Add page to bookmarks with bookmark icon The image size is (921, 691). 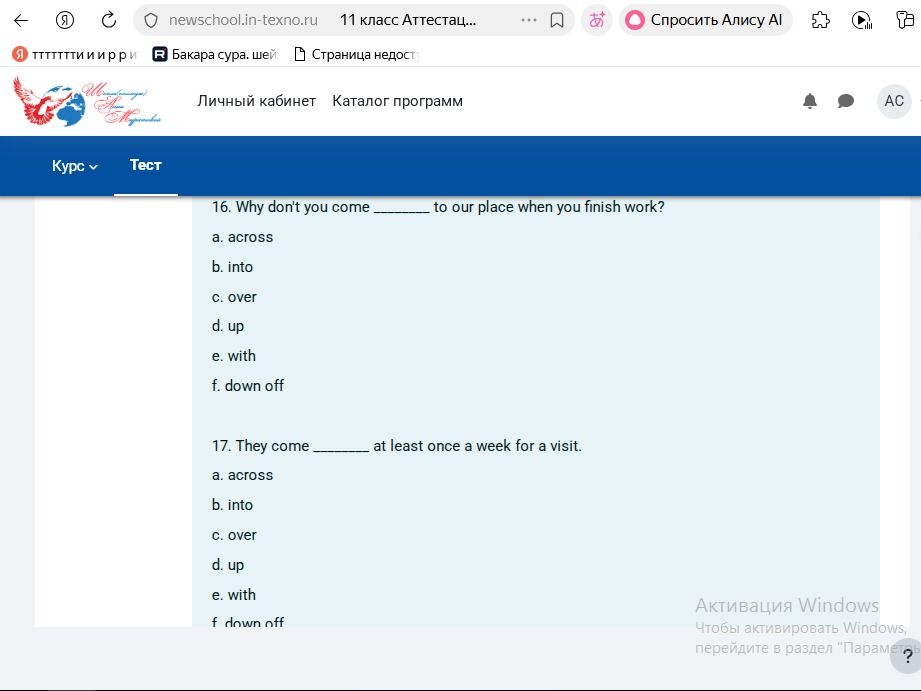pos(557,21)
